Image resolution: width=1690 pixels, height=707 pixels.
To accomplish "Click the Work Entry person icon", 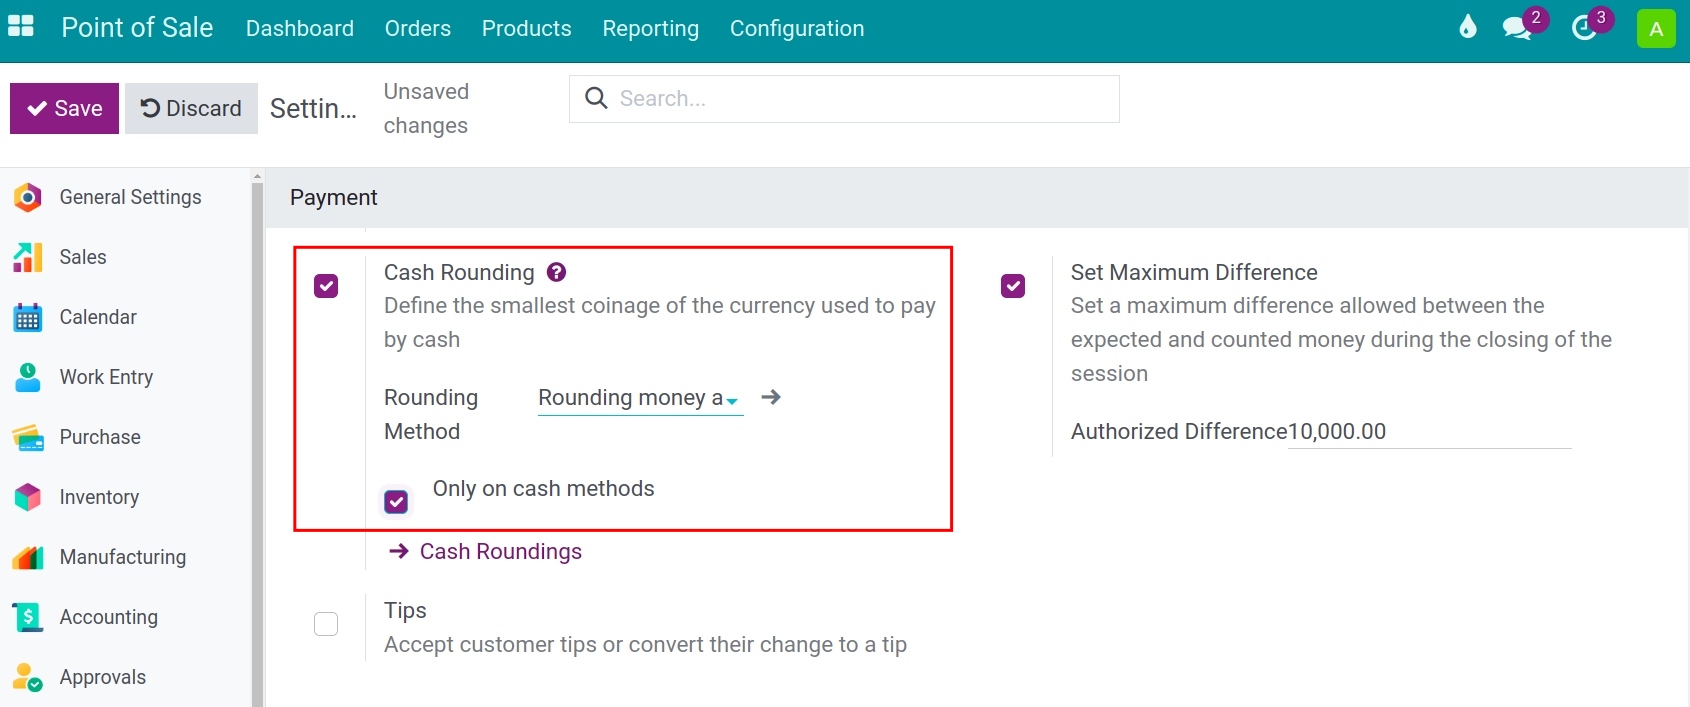I will coord(28,377).
